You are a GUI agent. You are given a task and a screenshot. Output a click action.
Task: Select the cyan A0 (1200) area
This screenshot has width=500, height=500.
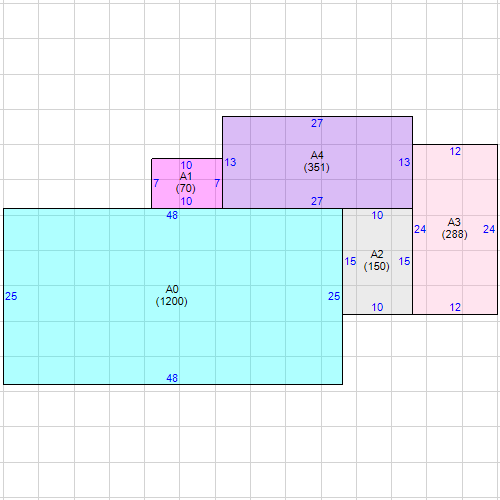[173, 296]
